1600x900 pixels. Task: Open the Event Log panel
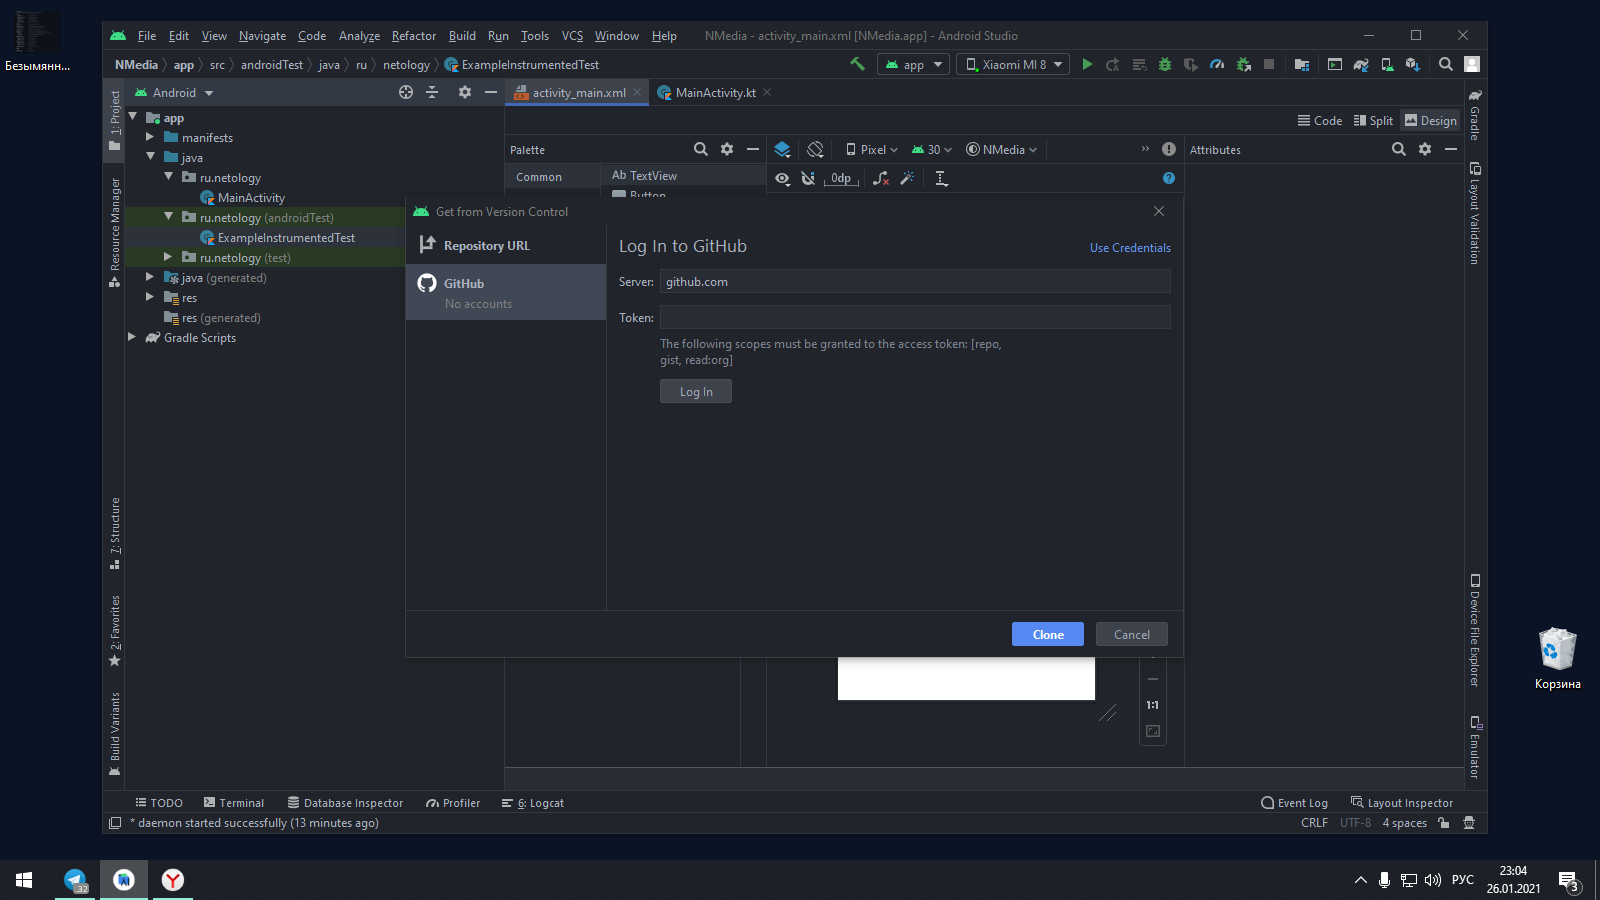(x=1295, y=802)
